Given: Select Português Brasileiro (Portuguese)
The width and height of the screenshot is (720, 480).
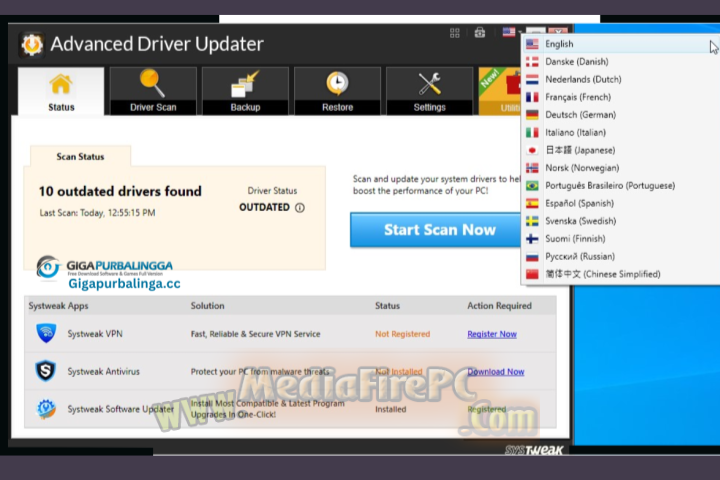Looking at the screenshot, I should point(620,186).
